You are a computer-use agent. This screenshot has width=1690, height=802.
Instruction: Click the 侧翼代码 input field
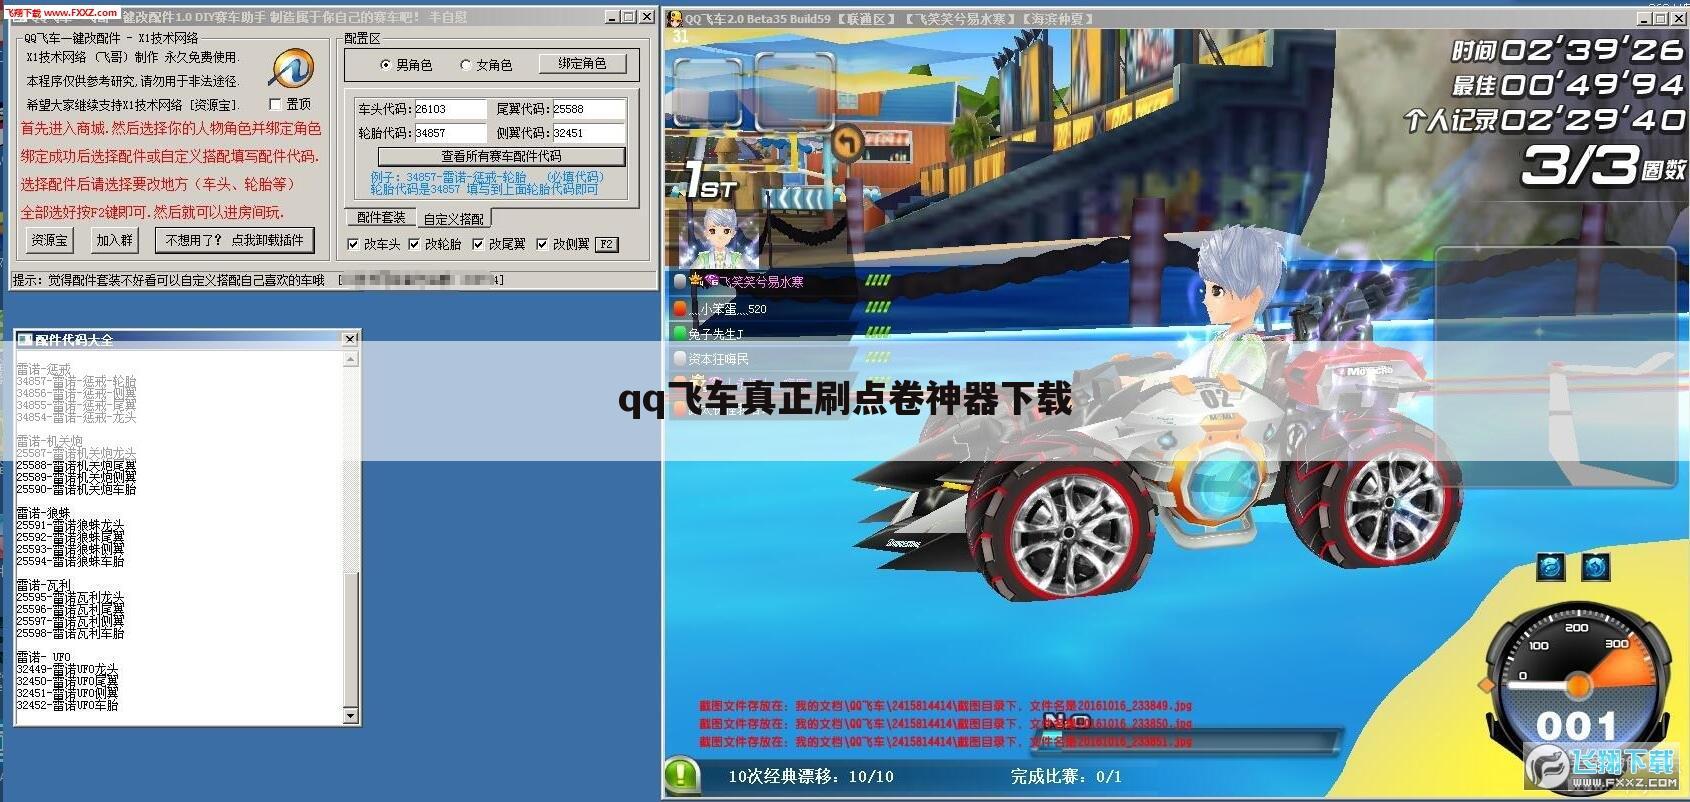pyautogui.click(x=588, y=133)
